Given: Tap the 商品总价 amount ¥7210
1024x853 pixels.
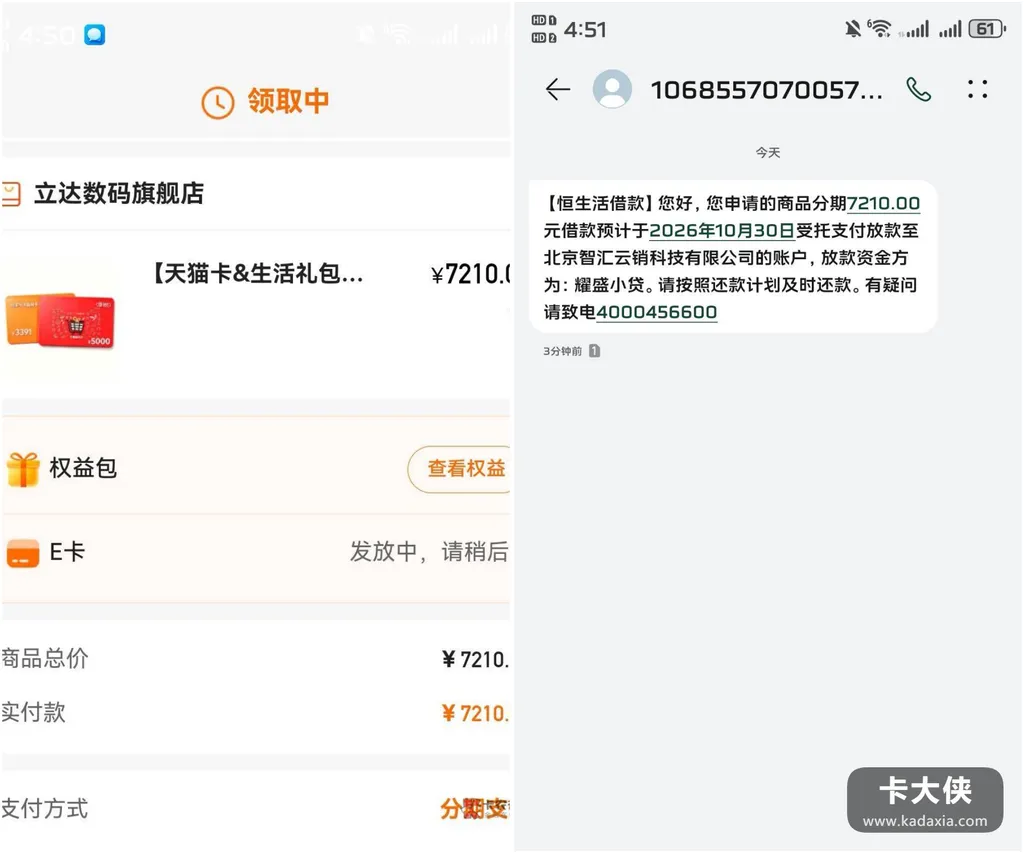Looking at the screenshot, I should (475, 660).
